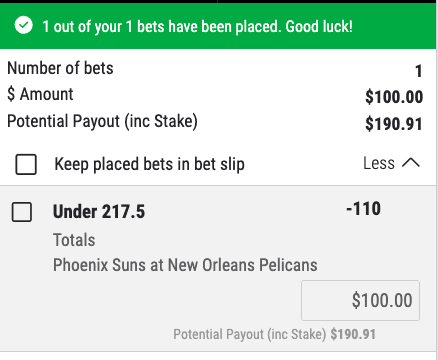
Task: Click the -110 odds value
Action: (x=363, y=209)
